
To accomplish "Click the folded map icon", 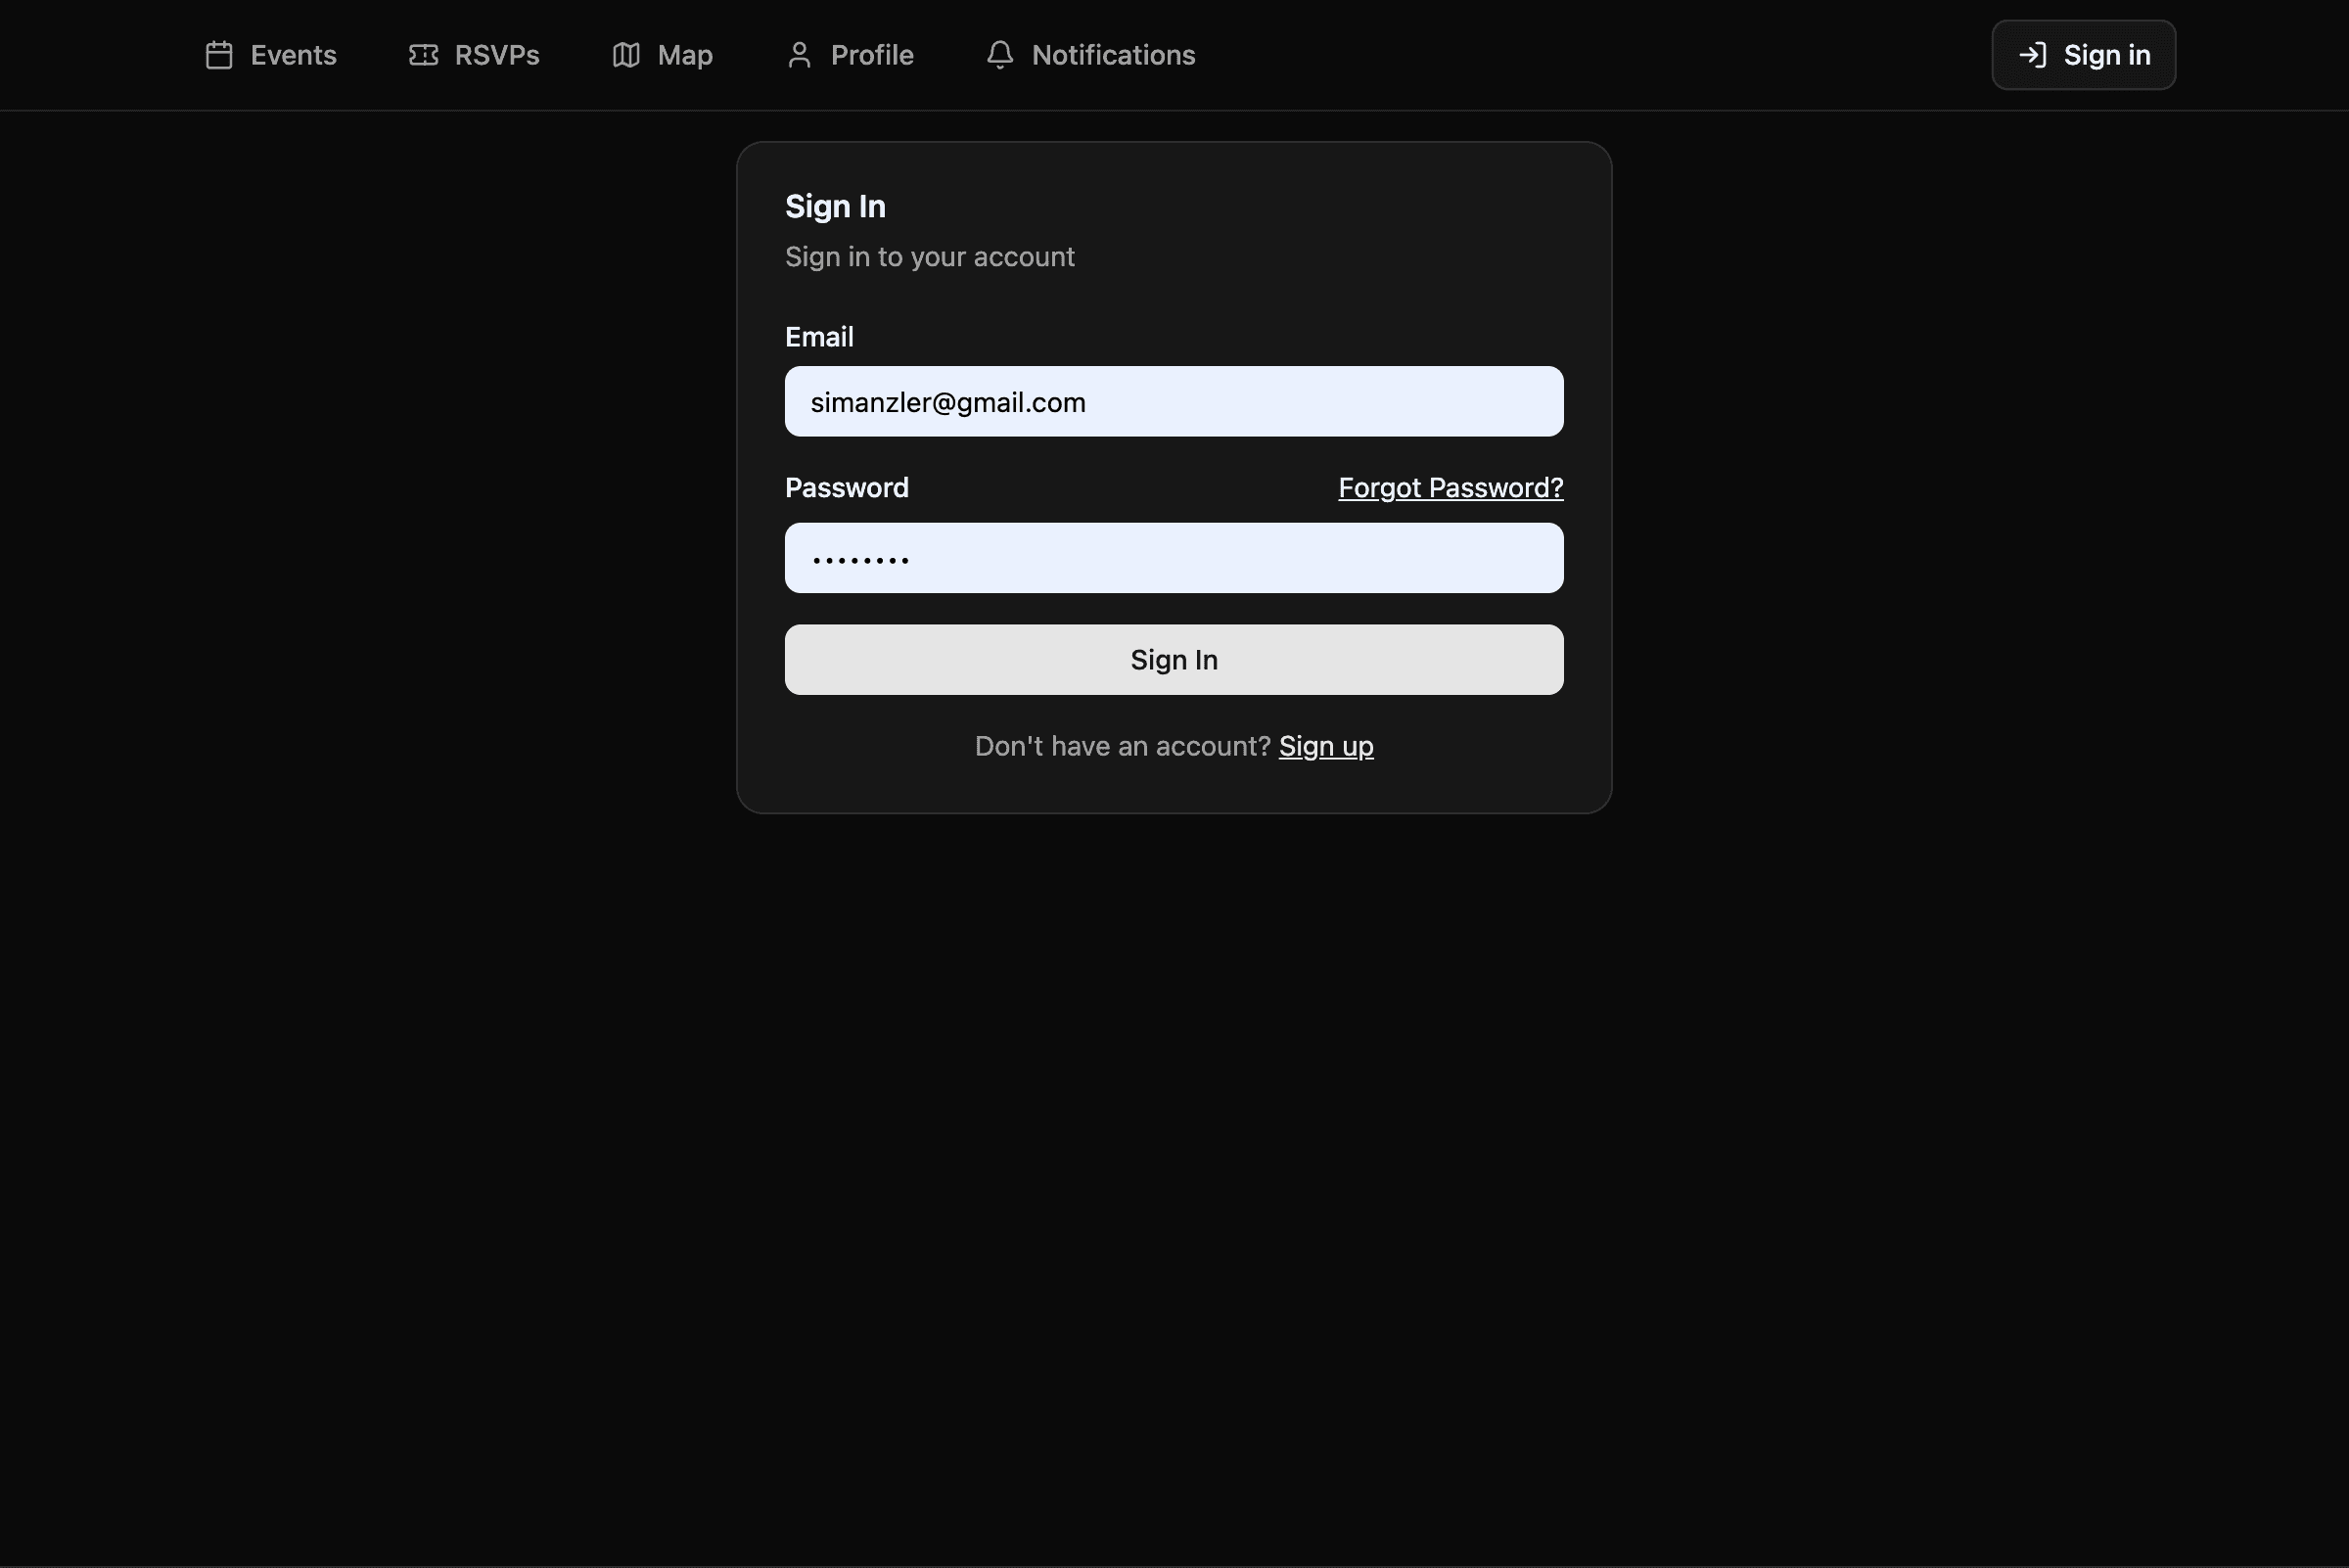I will (x=626, y=55).
